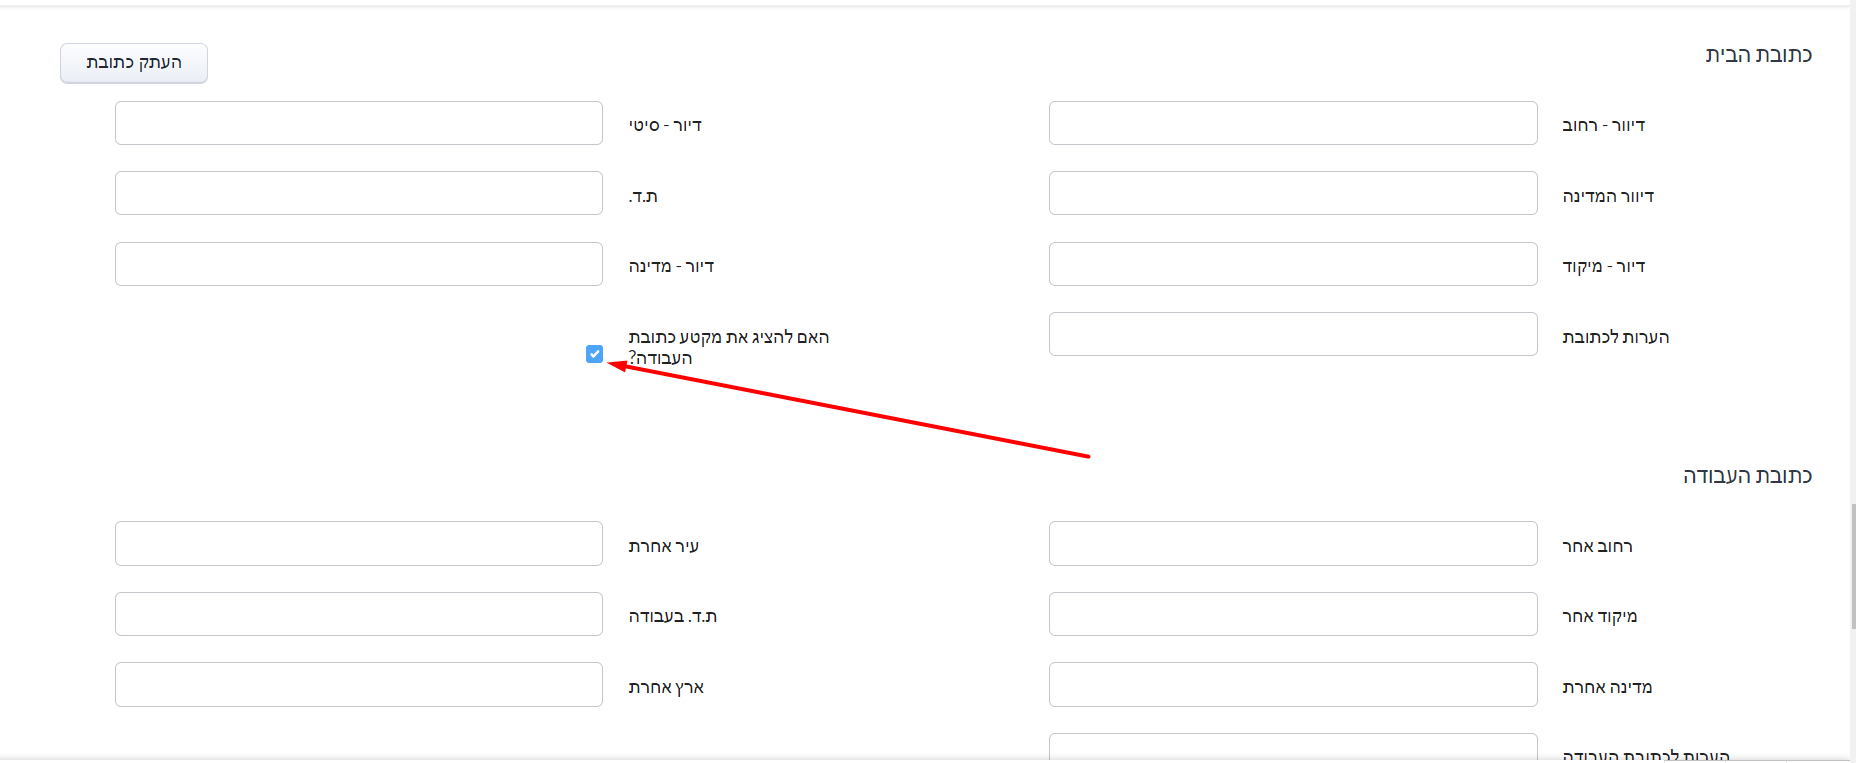1856x763 pixels.
Task: Click the האם להציג את מקטע כתובת העבודה label
Action: coord(729,347)
